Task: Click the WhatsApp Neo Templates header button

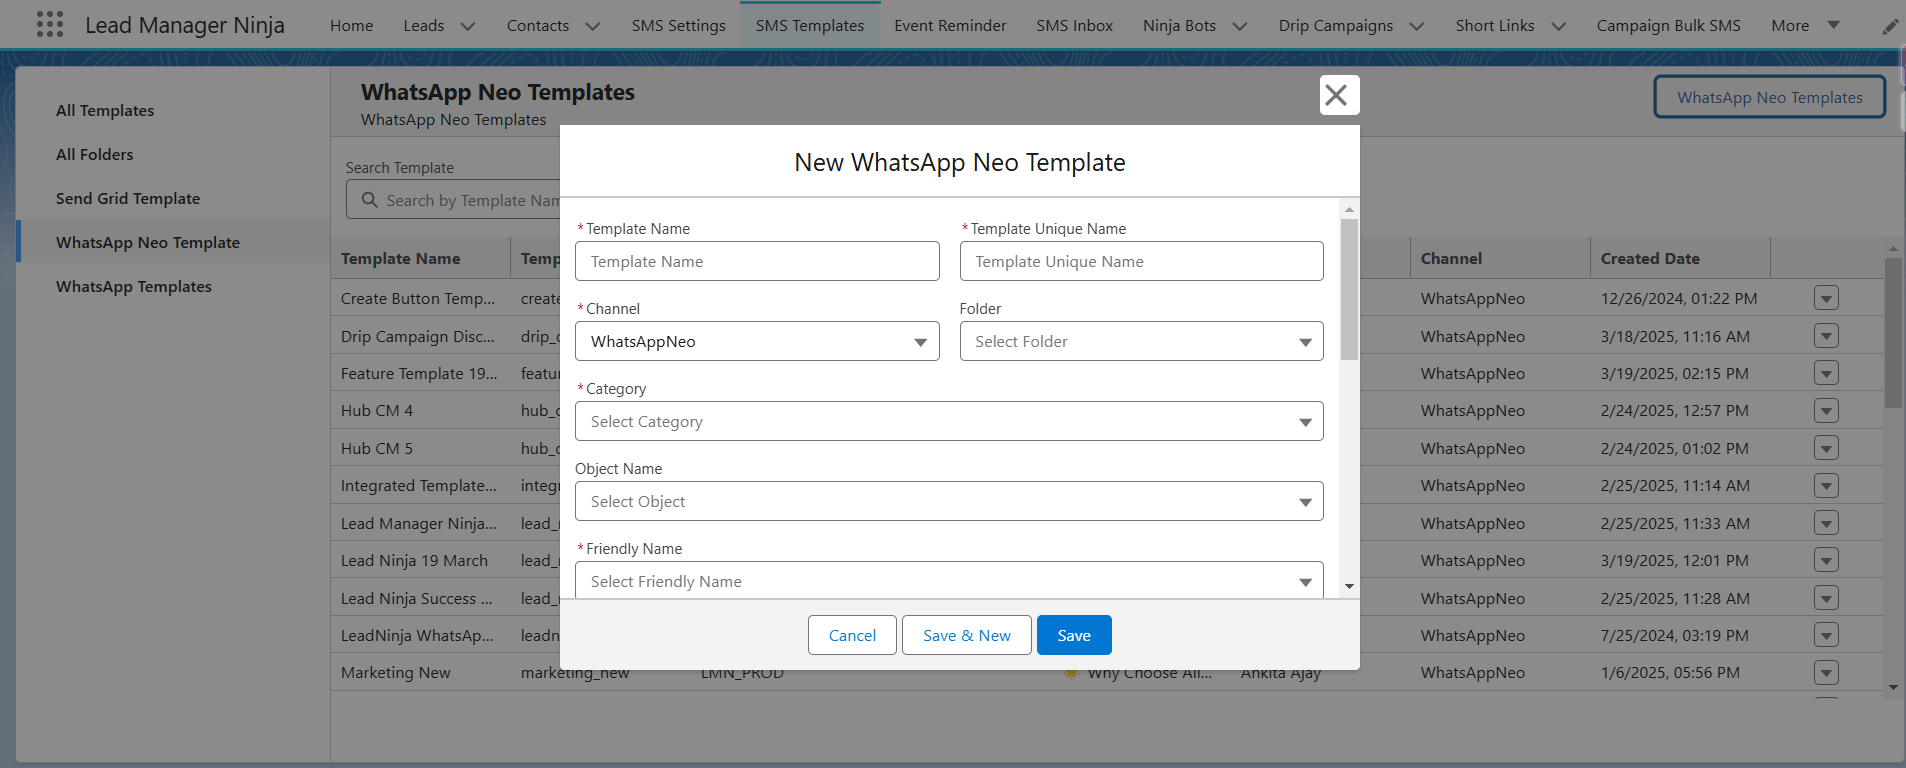Action: click(1769, 97)
